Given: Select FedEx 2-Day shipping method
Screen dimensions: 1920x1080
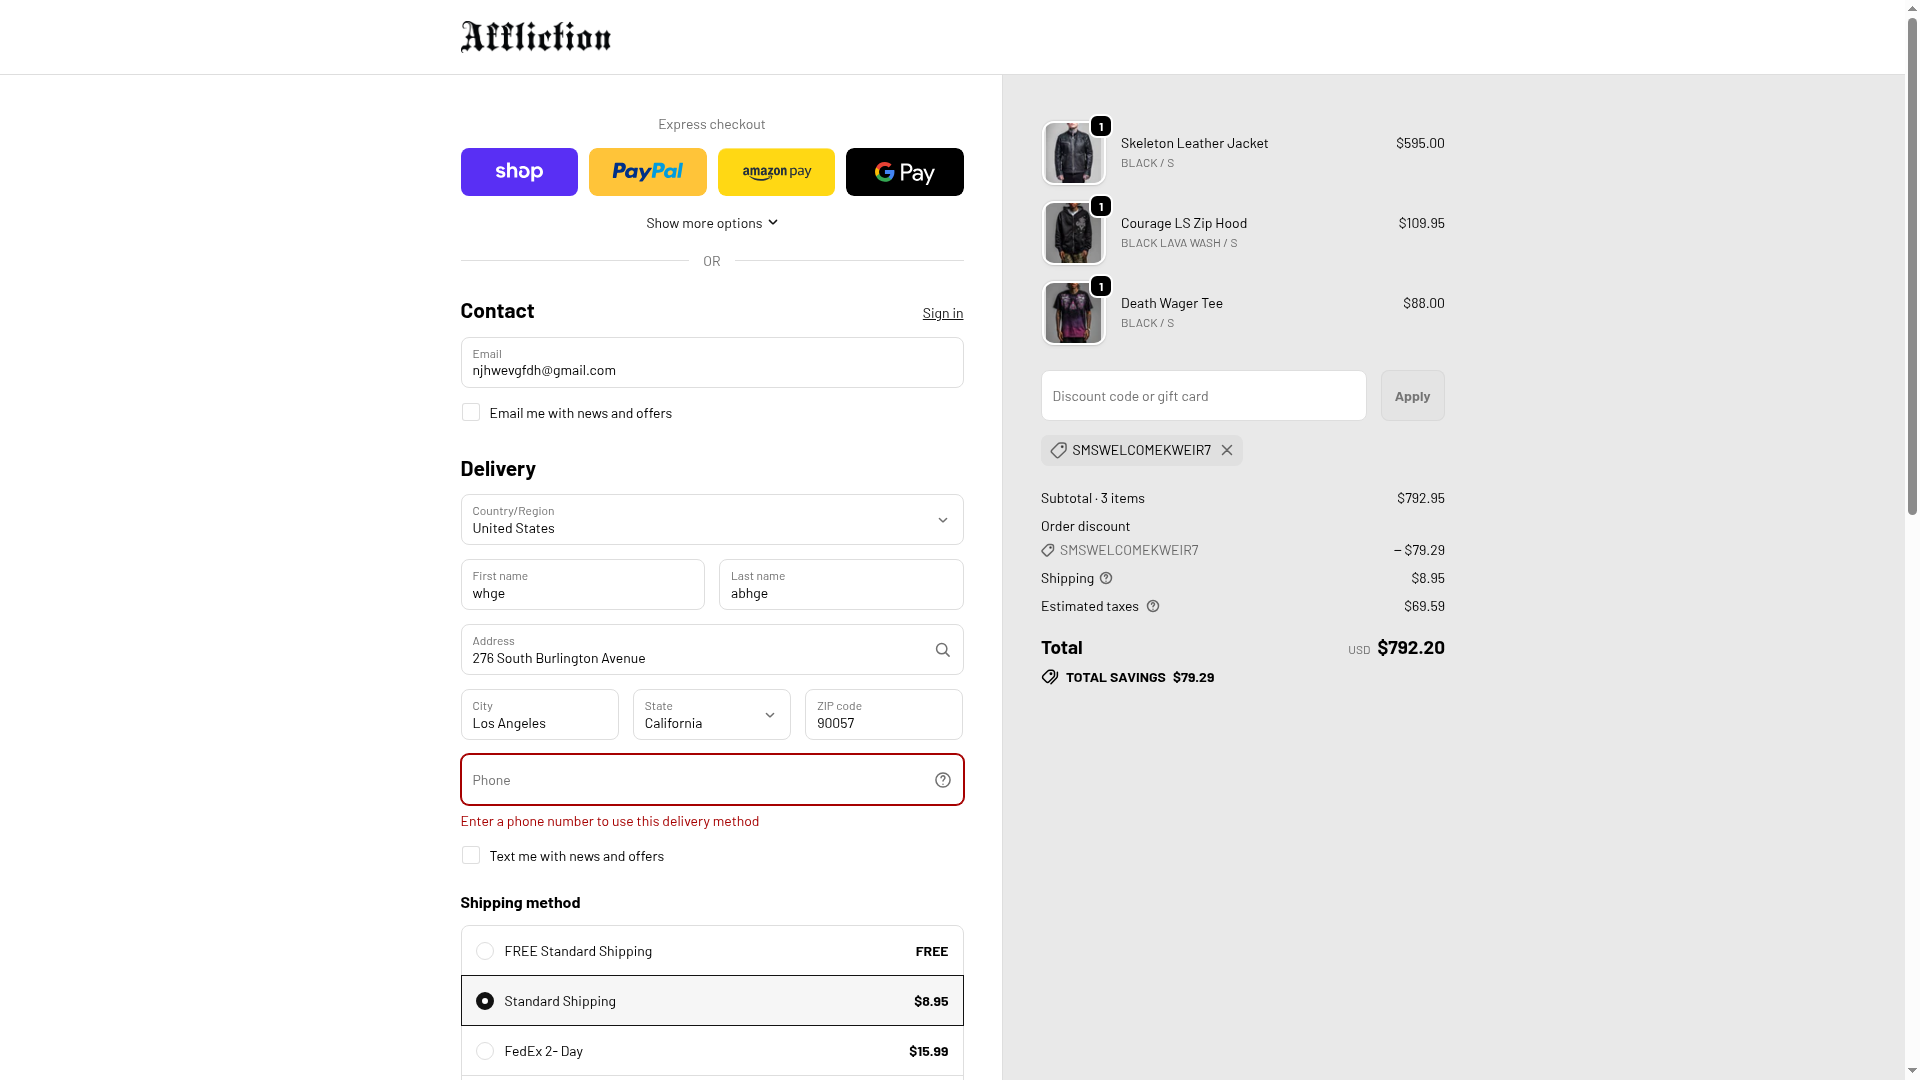Looking at the screenshot, I should (485, 1051).
